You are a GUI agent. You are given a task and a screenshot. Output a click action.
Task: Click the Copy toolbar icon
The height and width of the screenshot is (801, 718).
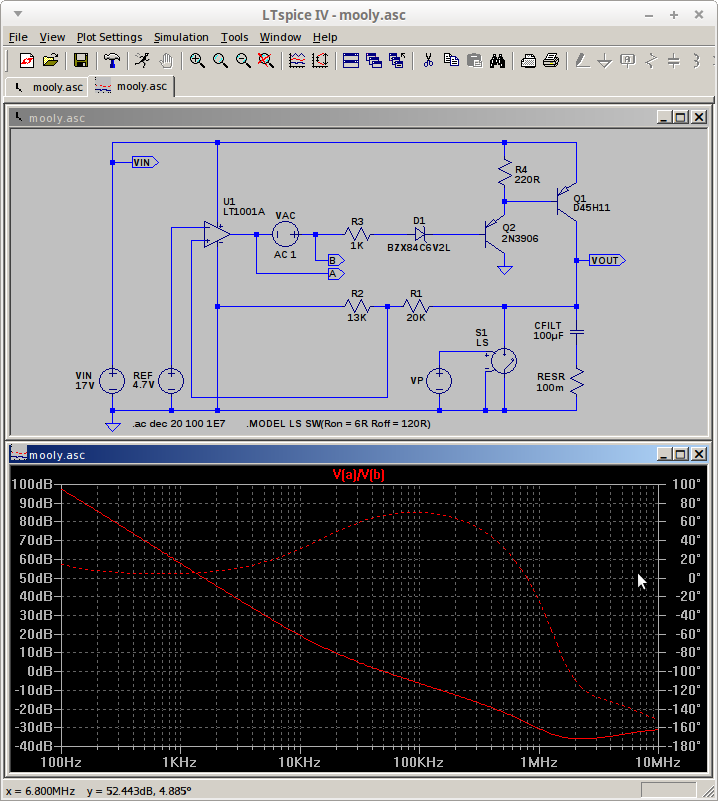tap(451, 61)
